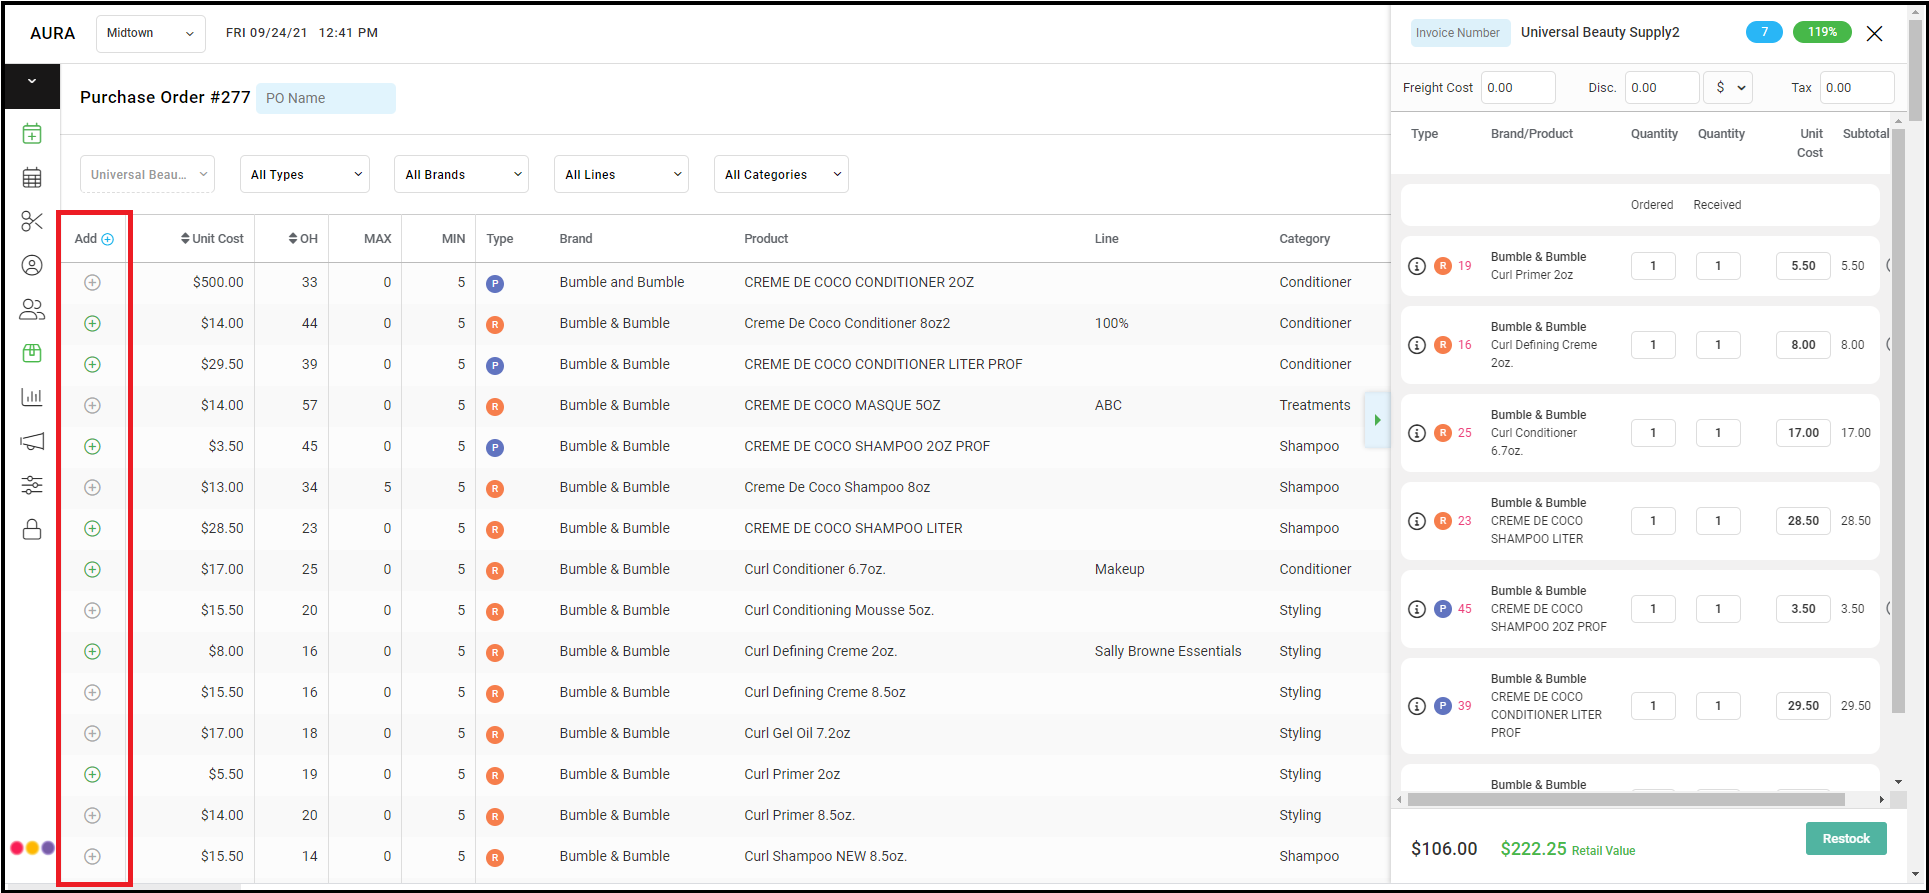Add Curl Primer 8.5oz. row
1929x893 pixels.
[x=92, y=816]
